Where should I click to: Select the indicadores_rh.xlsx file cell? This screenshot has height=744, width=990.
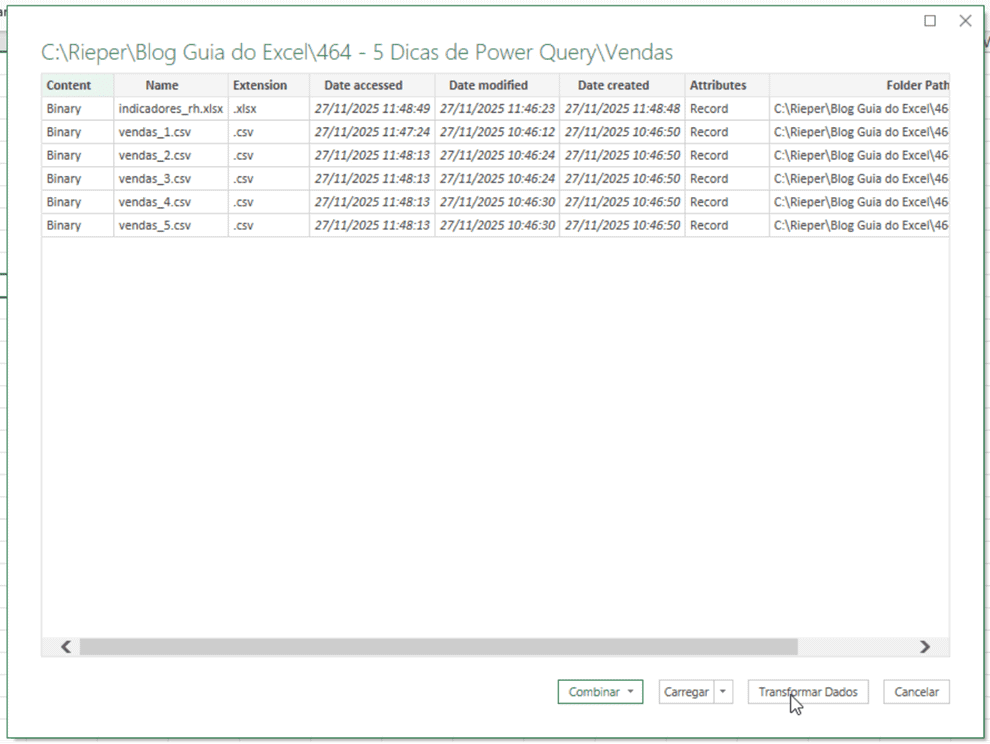coord(170,108)
